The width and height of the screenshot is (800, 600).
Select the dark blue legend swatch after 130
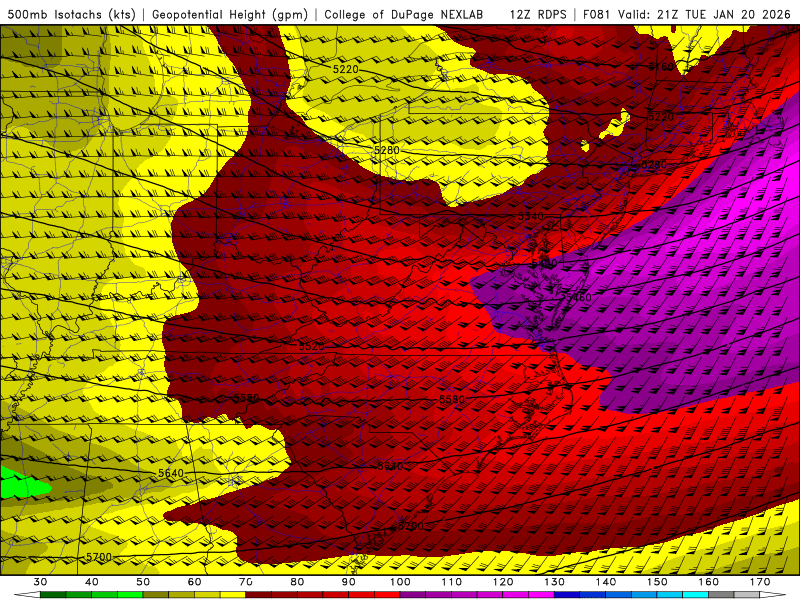[x=567, y=595]
